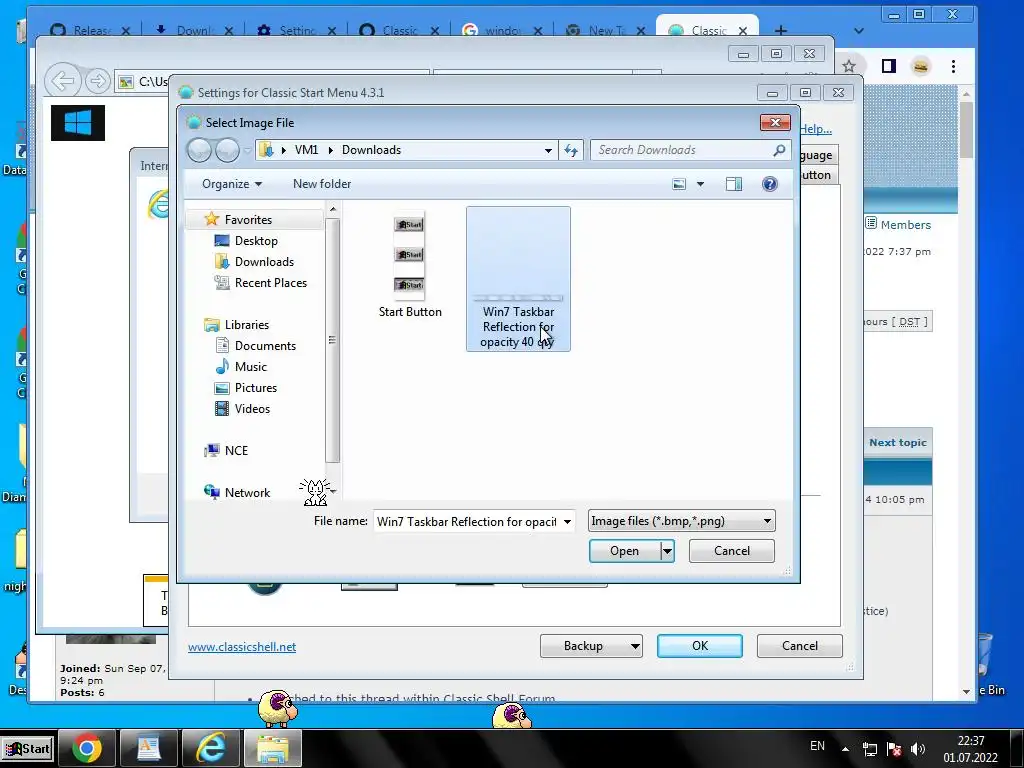This screenshot has height=768, width=1024.
Task: Click the search magnifier in Search Downloads
Action: pos(778,150)
